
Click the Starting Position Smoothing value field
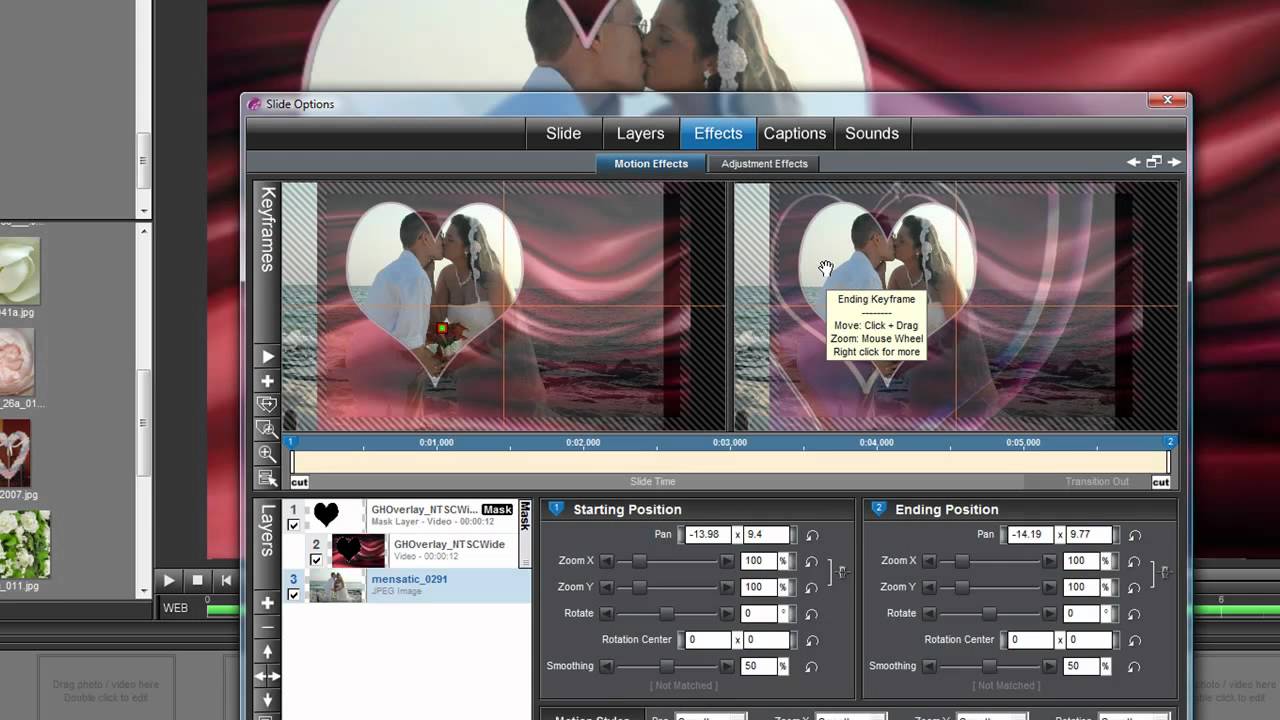[759, 666]
